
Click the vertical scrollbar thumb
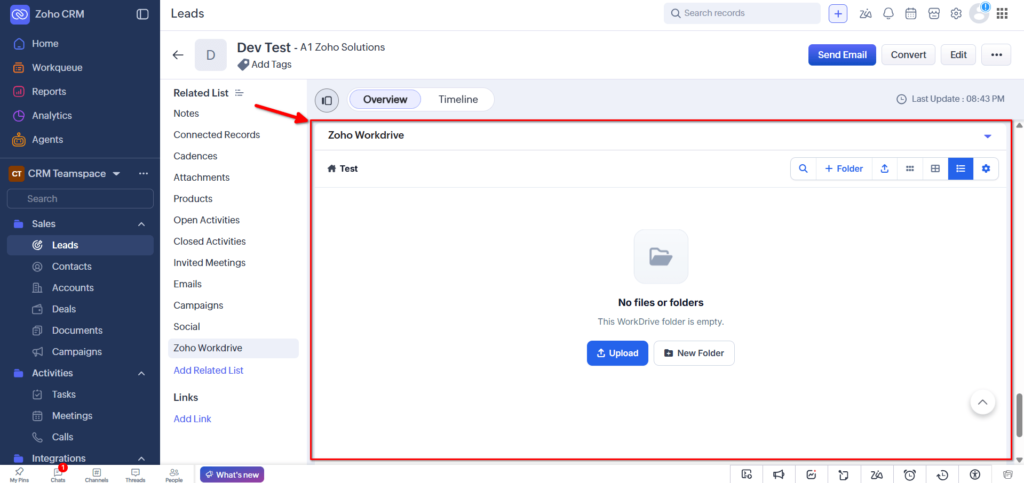1019,414
